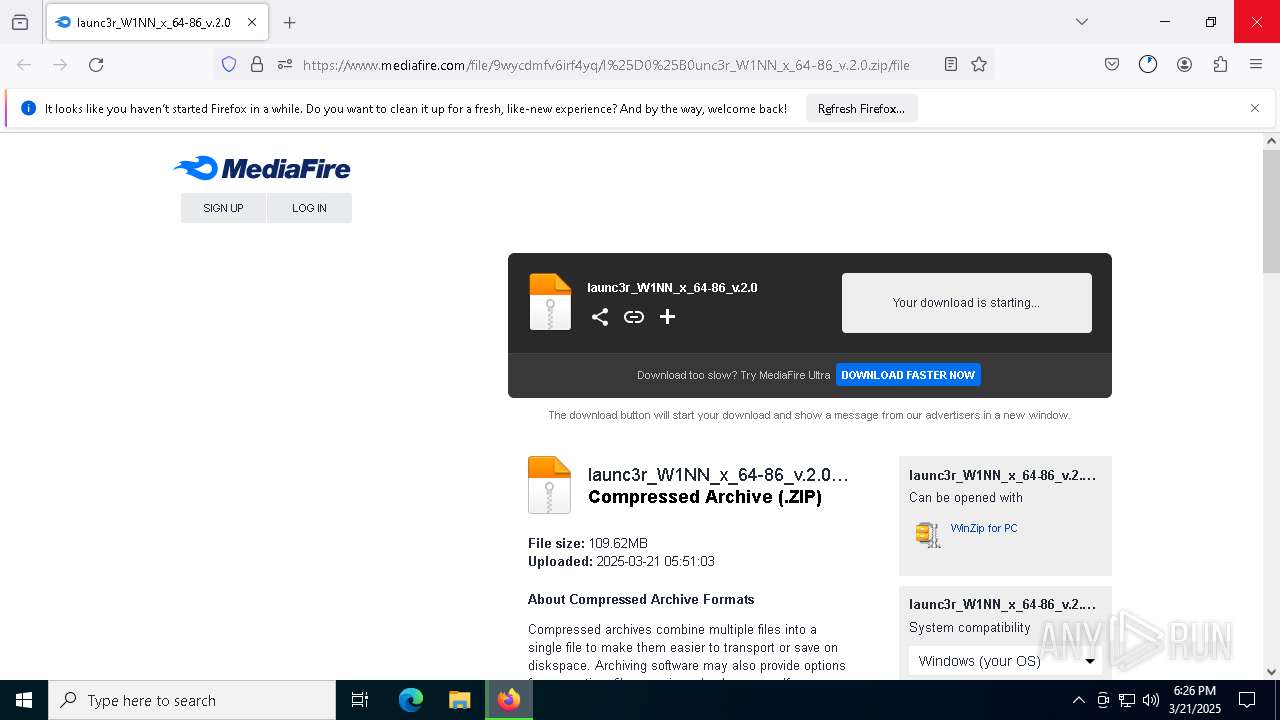Screen dimensions: 1280x720
Task: Click the plus icon next to file name
Action: [x=668, y=317]
